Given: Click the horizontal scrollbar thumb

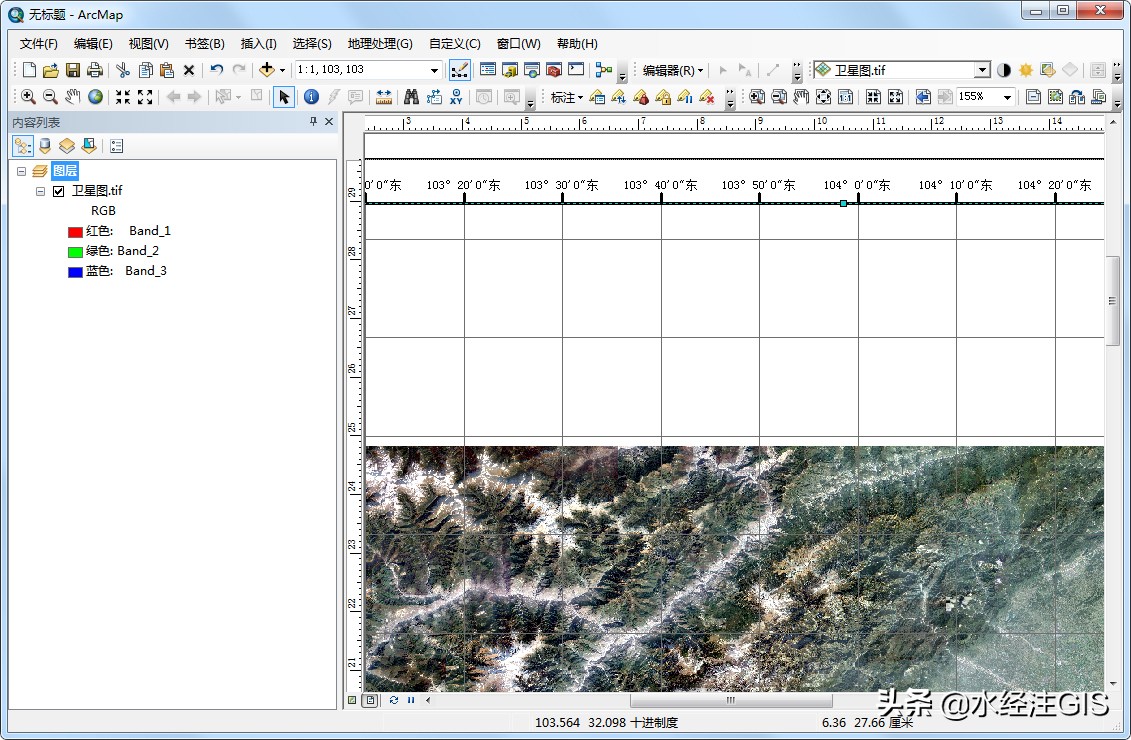Looking at the screenshot, I should (x=731, y=700).
